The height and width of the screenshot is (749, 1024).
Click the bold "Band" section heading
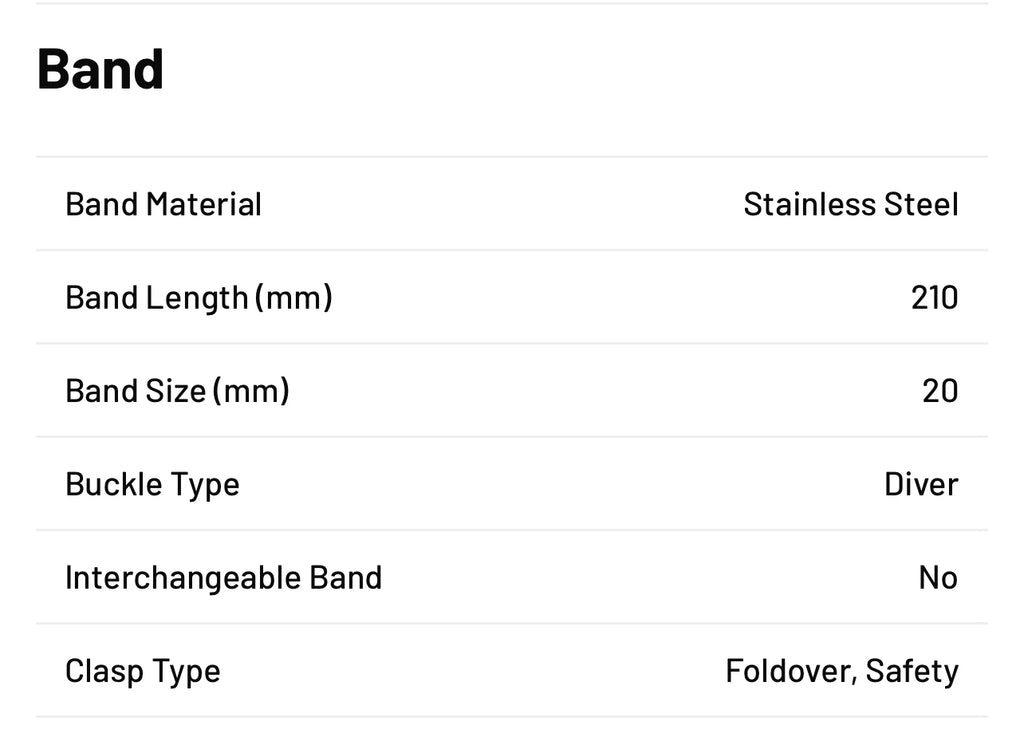click(100, 69)
